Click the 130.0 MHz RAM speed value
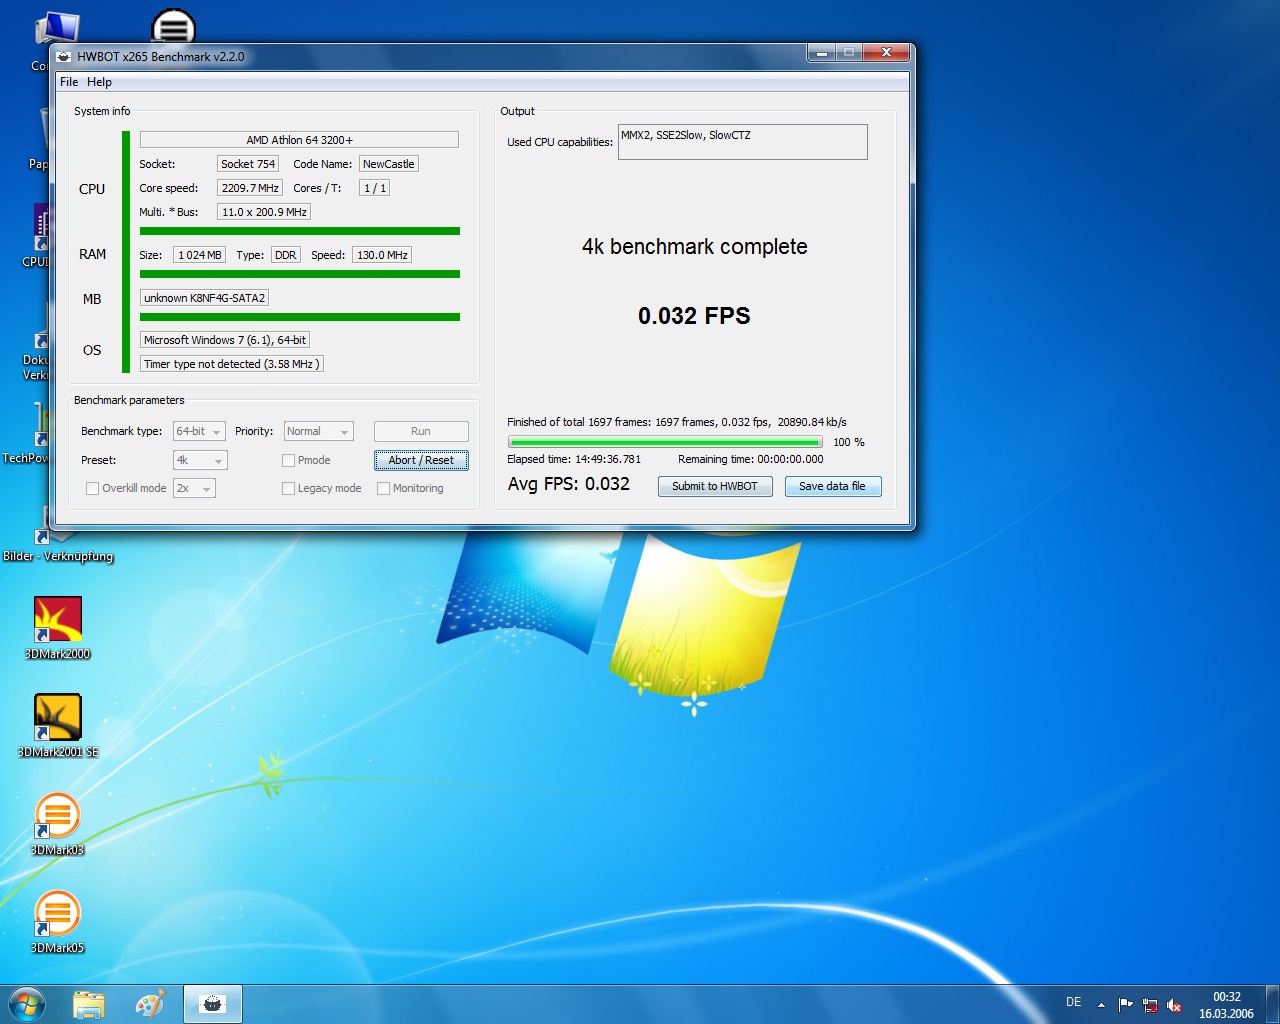Screen dimensions: 1280x1024 tap(382, 255)
